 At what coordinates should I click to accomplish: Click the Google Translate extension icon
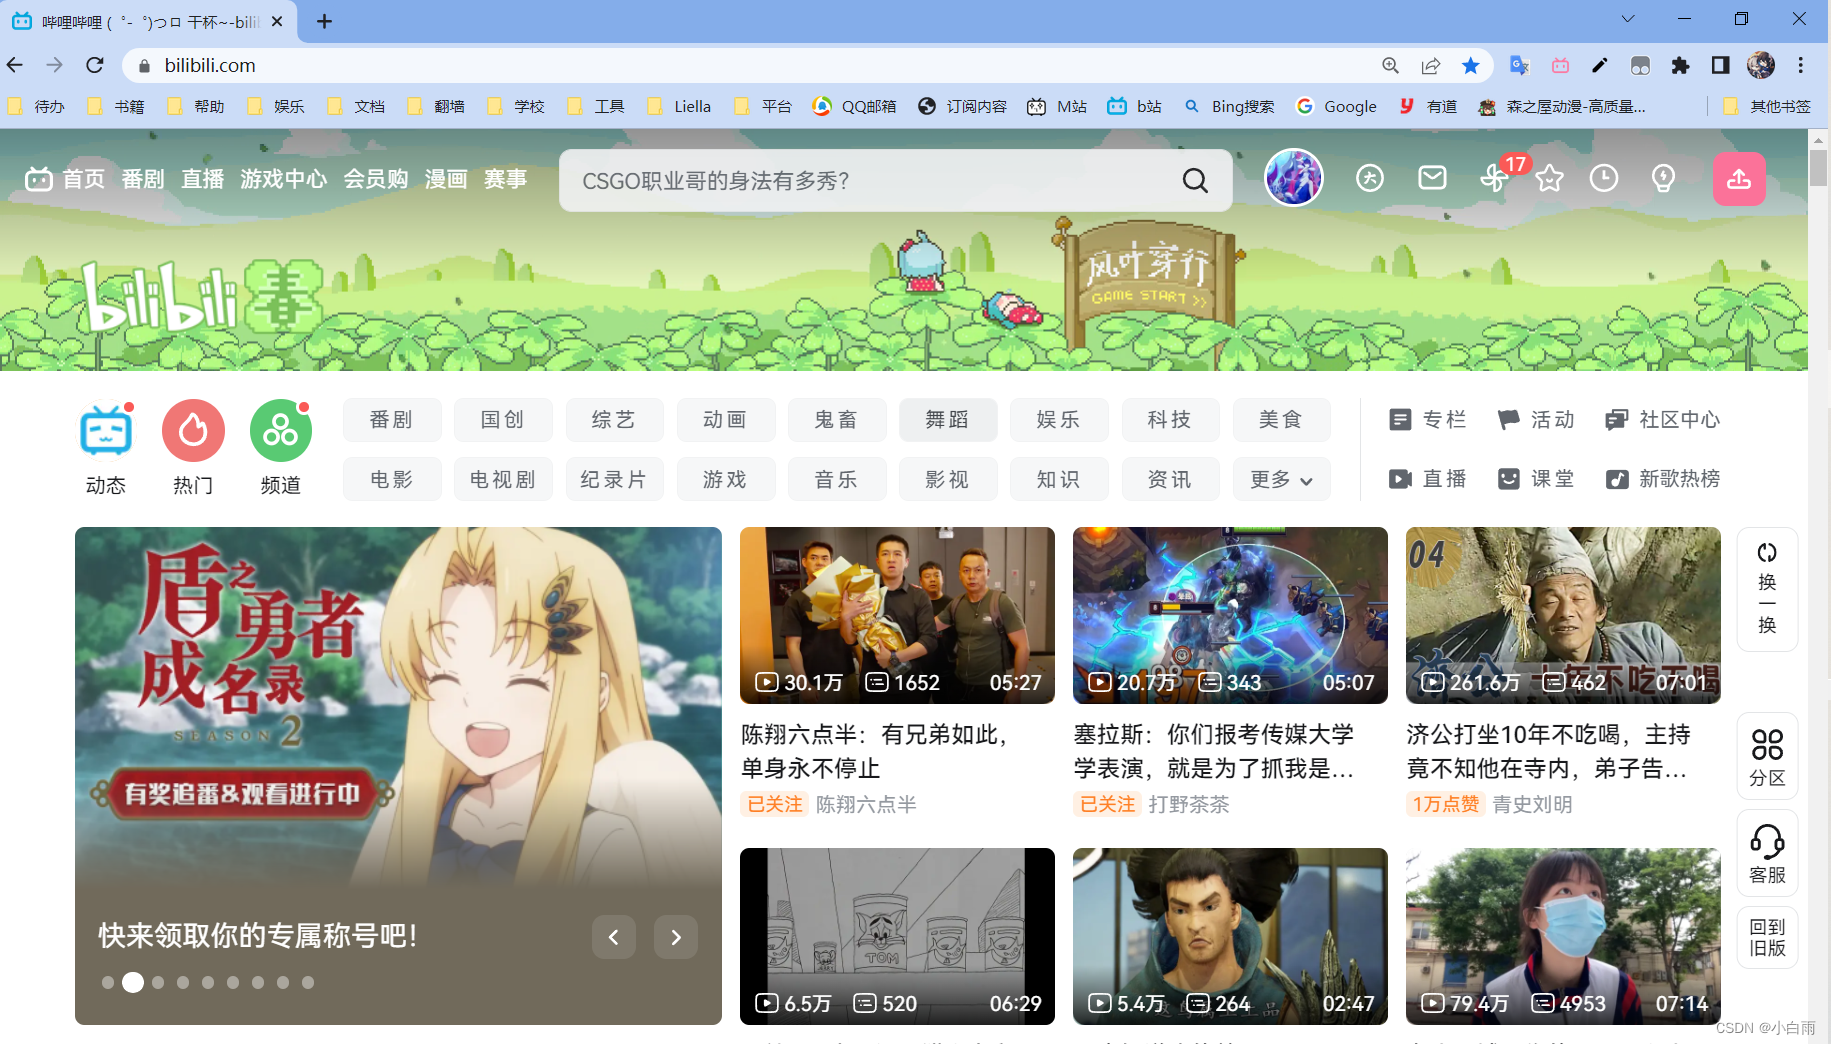1520,65
